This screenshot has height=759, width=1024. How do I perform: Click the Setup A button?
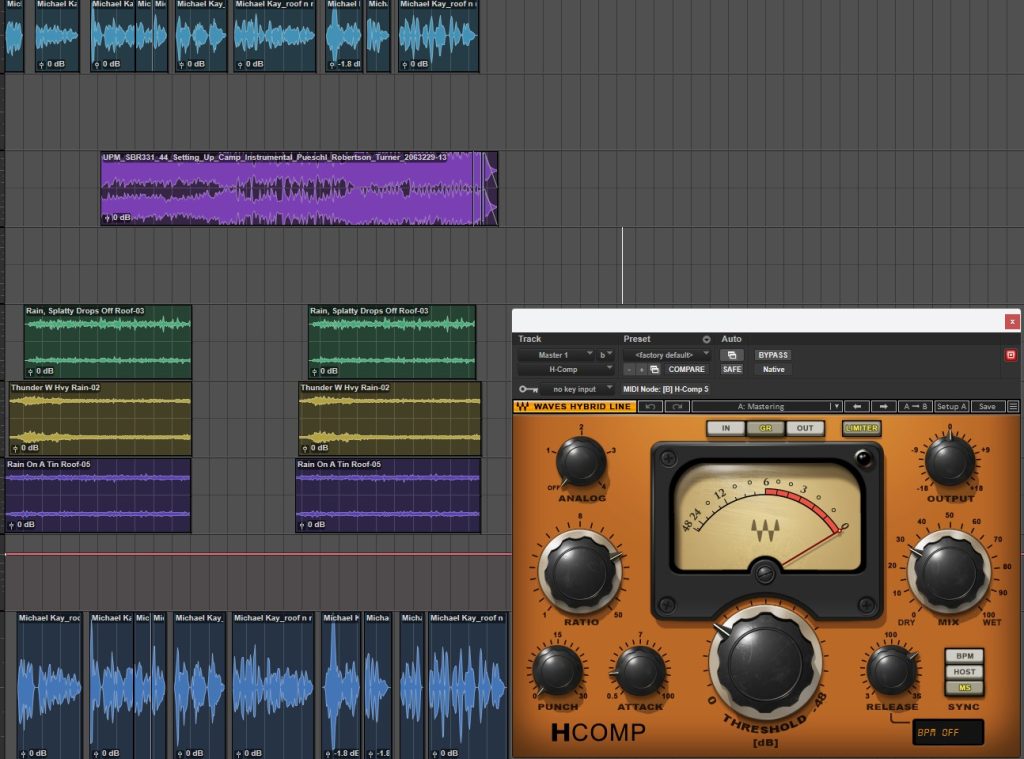pyautogui.click(x=951, y=406)
